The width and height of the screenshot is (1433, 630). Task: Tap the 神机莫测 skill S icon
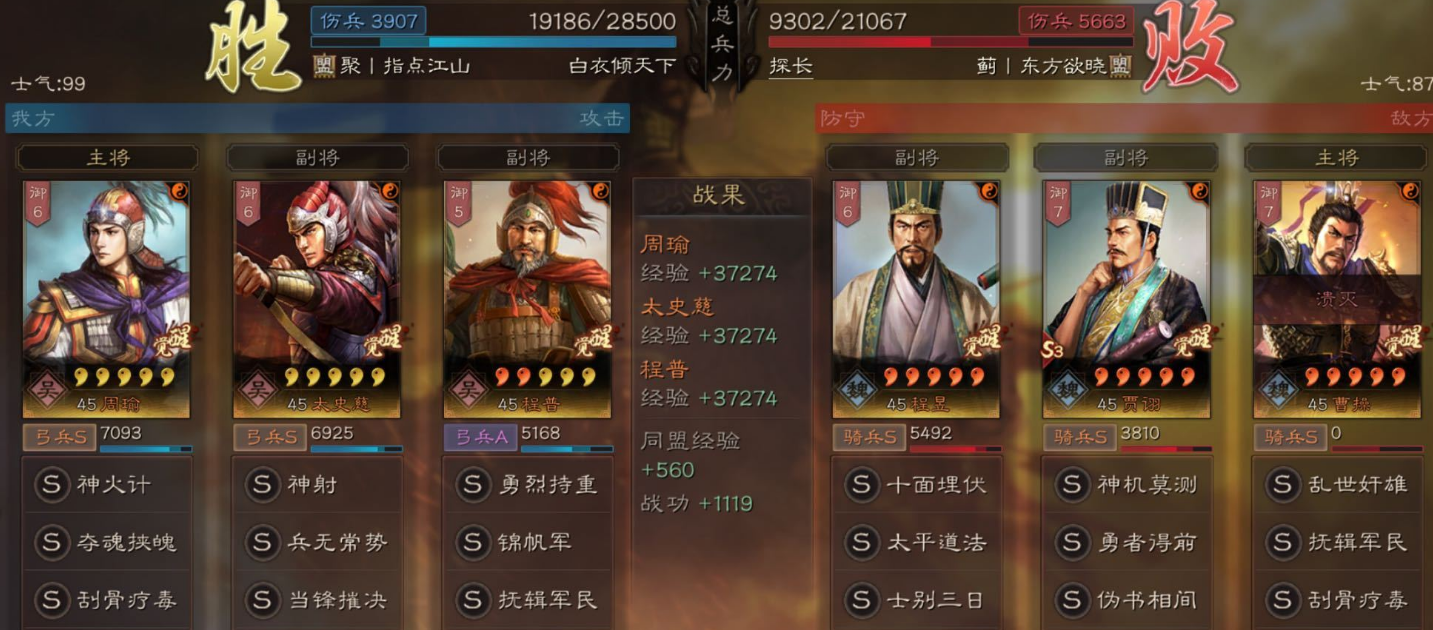coord(1072,485)
